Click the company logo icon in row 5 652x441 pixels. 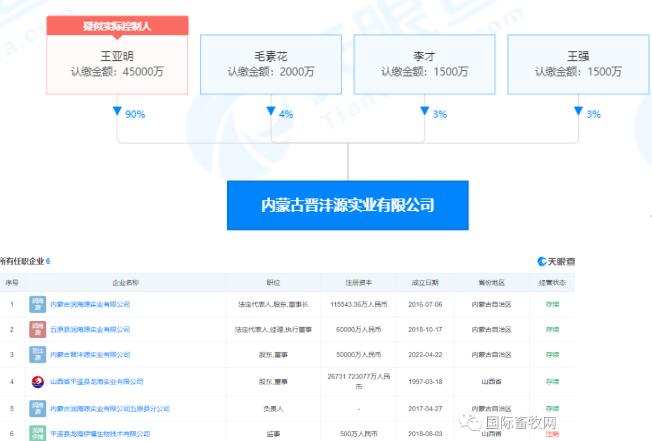tap(37, 409)
